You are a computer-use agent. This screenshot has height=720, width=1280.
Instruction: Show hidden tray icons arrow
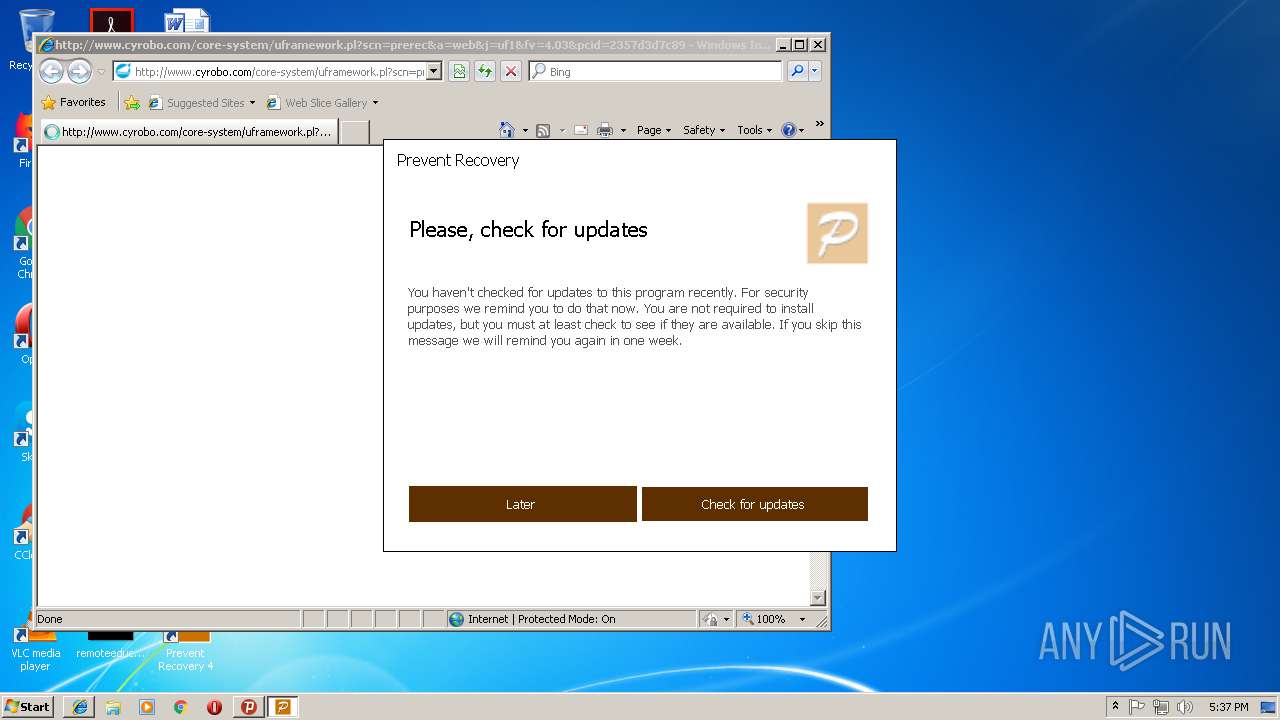click(x=1115, y=706)
